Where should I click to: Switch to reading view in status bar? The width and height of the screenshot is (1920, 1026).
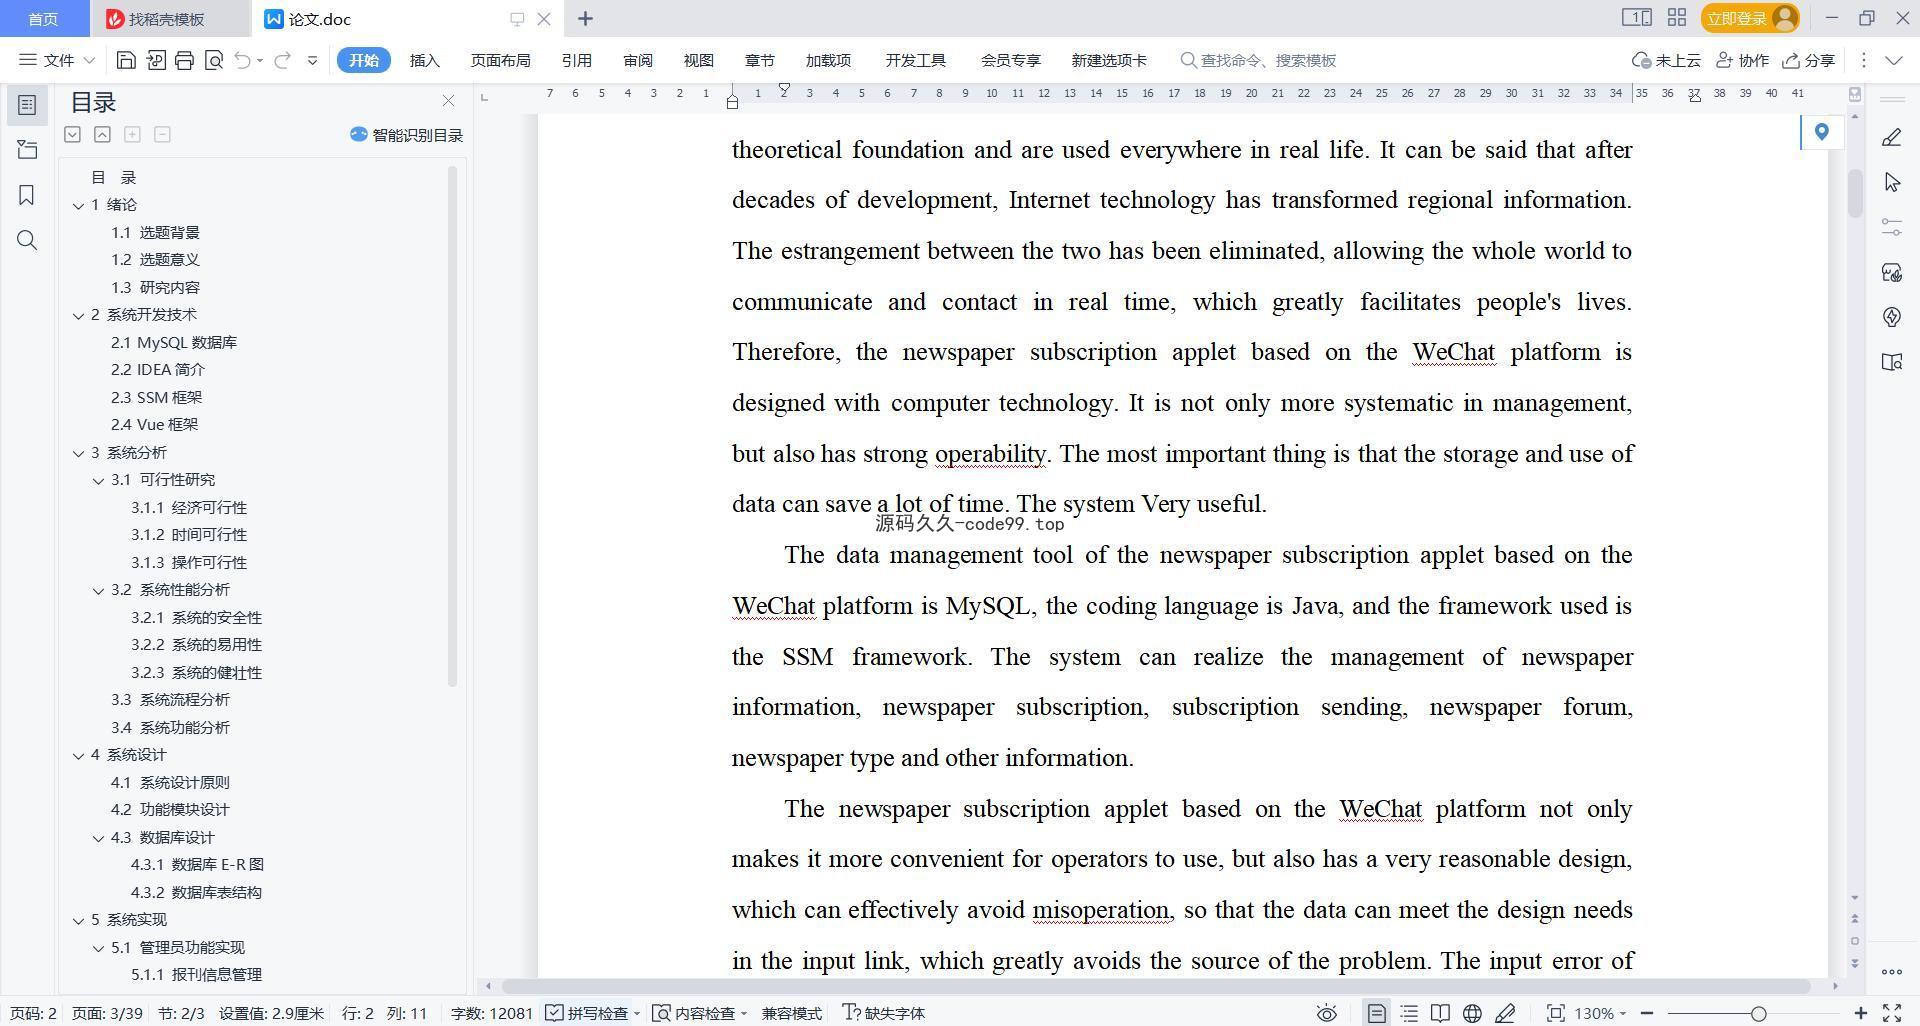(x=1440, y=1013)
